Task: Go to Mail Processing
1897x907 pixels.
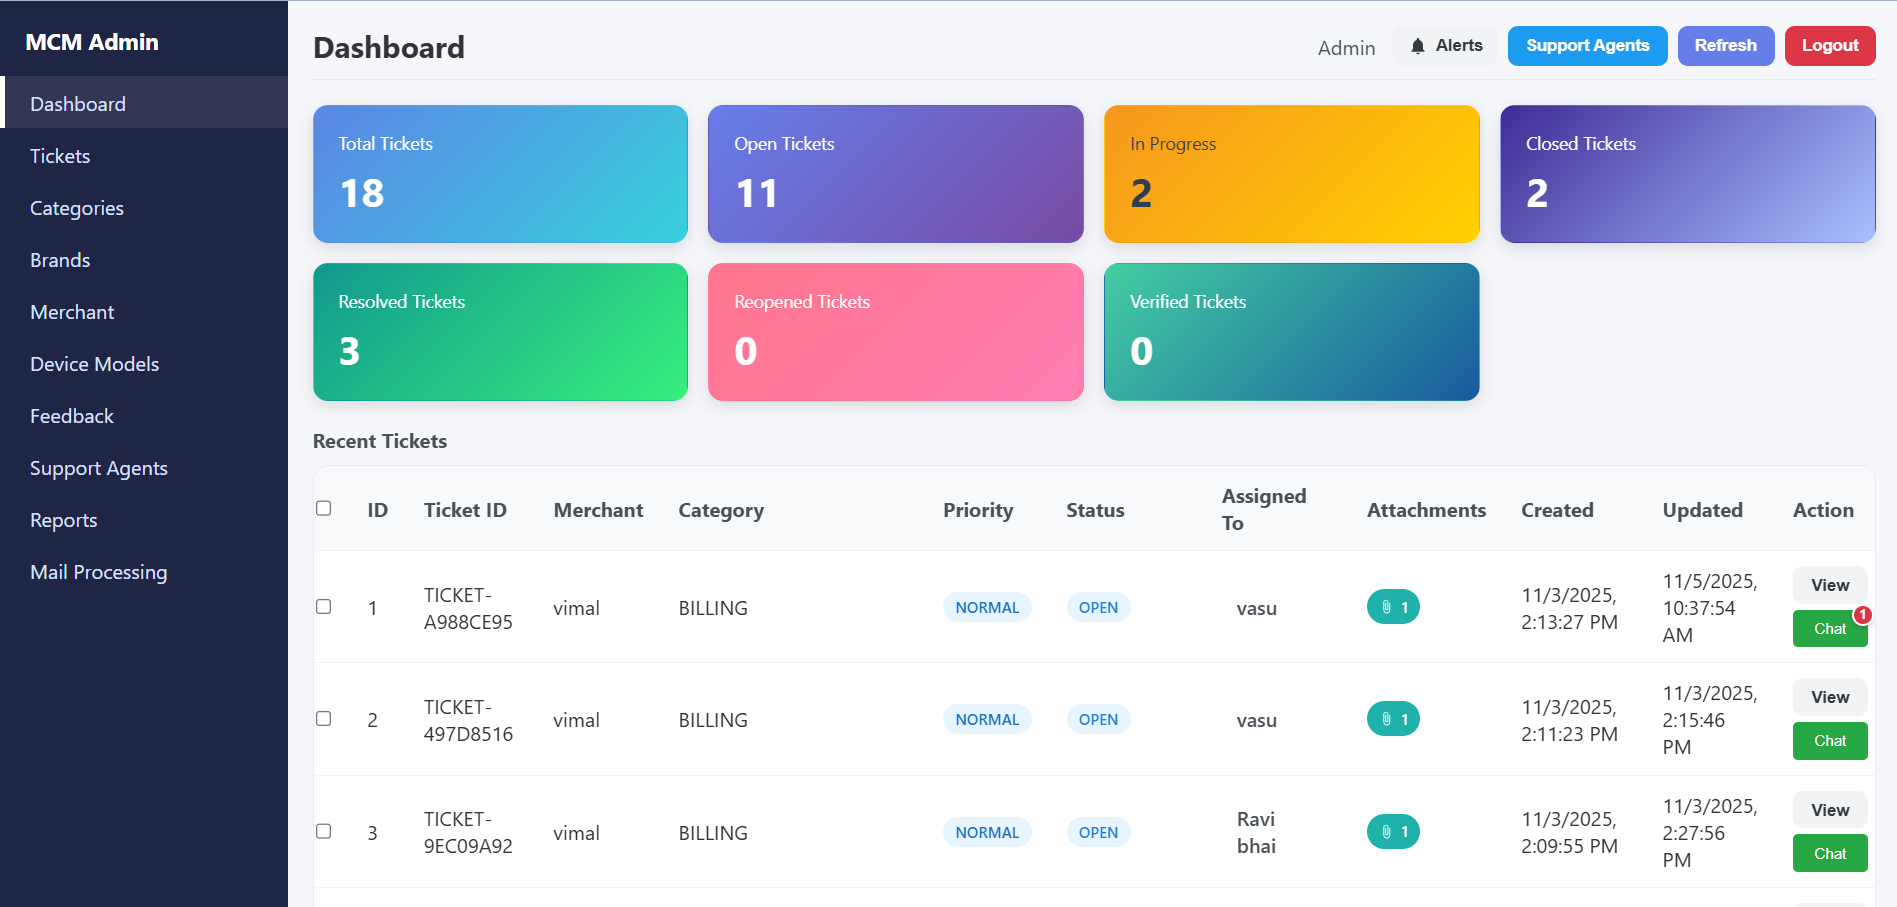Action: (98, 572)
